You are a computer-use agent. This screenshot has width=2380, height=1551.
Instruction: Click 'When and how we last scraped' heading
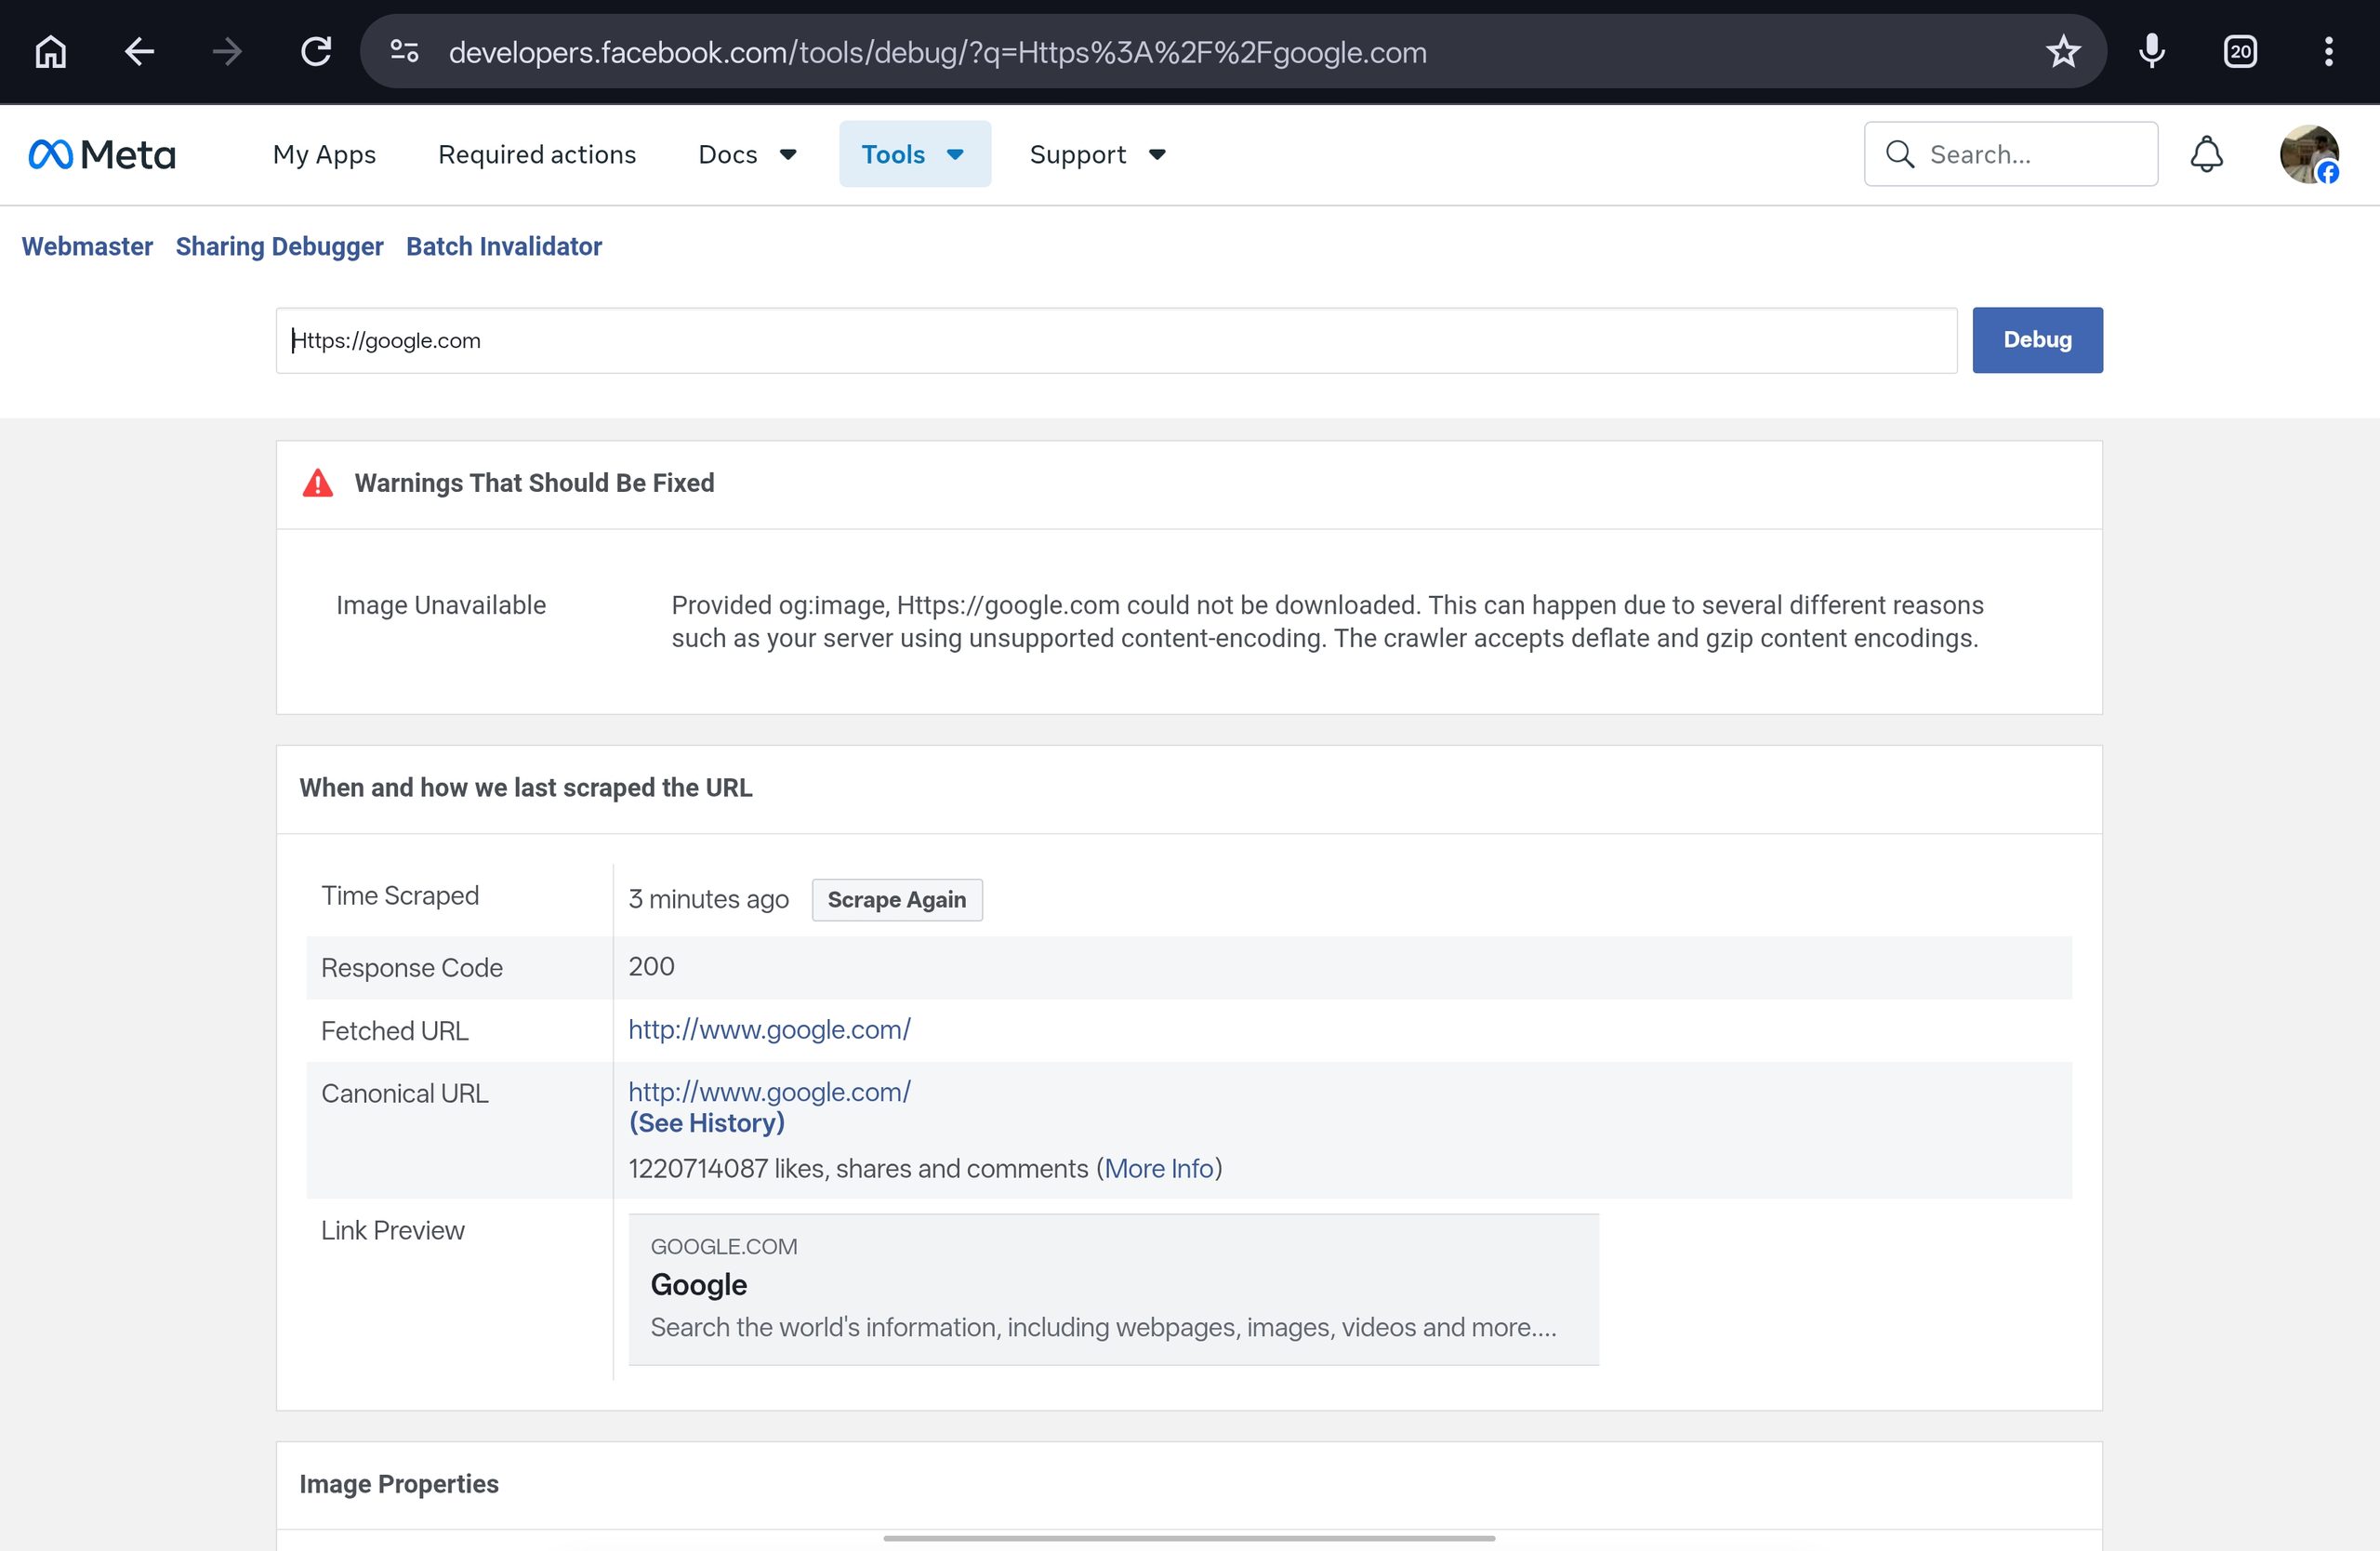click(526, 788)
